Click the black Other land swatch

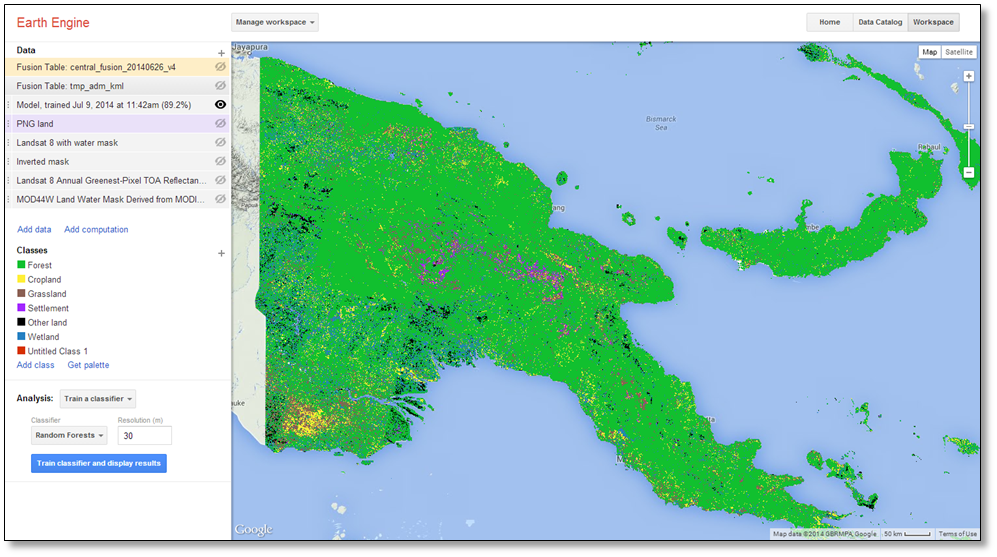click(x=21, y=322)
